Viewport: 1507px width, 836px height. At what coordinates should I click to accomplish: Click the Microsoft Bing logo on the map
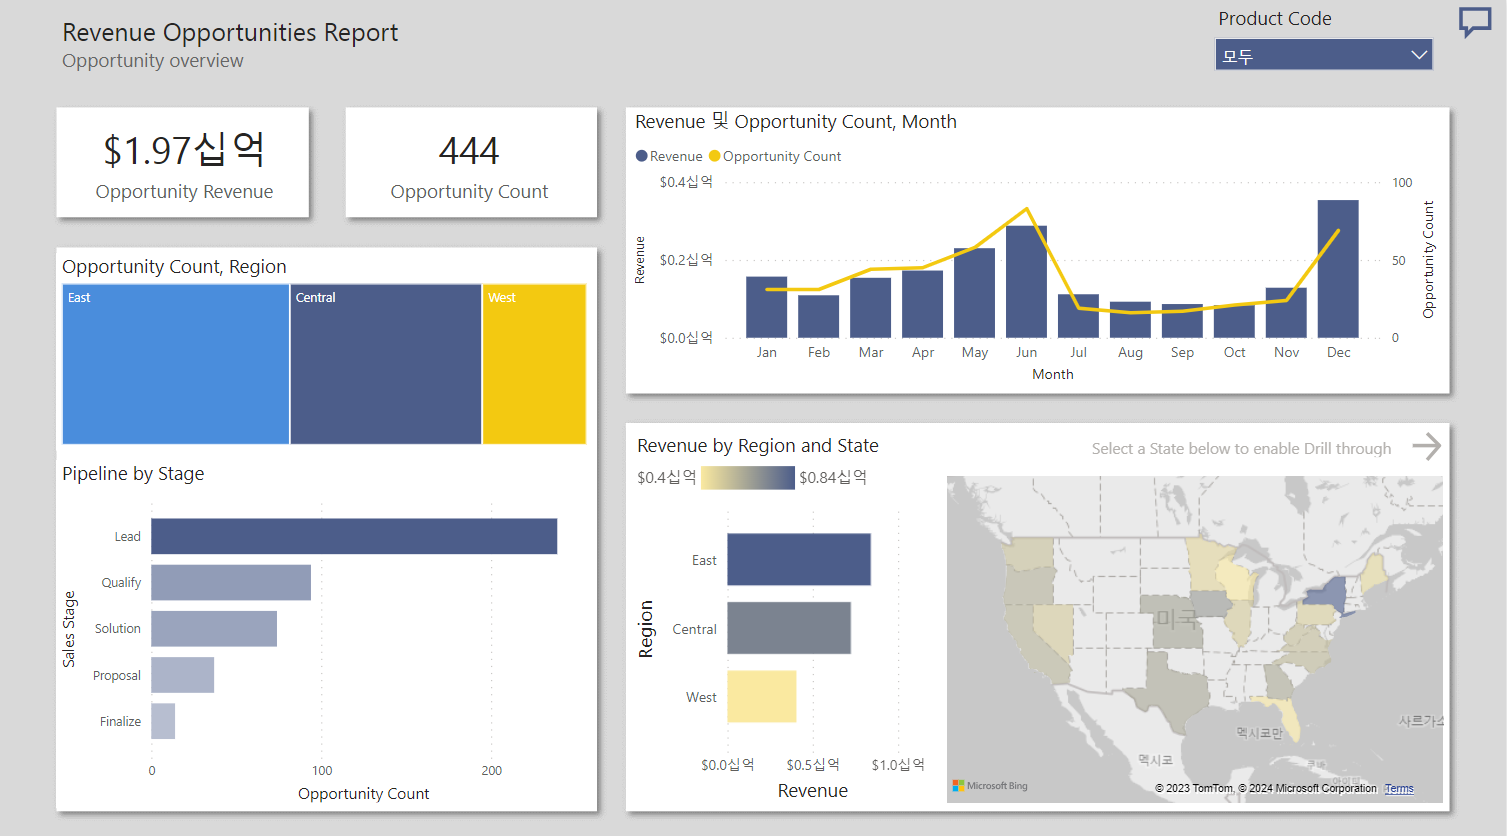pyautogui.click(x=990, y=785)
